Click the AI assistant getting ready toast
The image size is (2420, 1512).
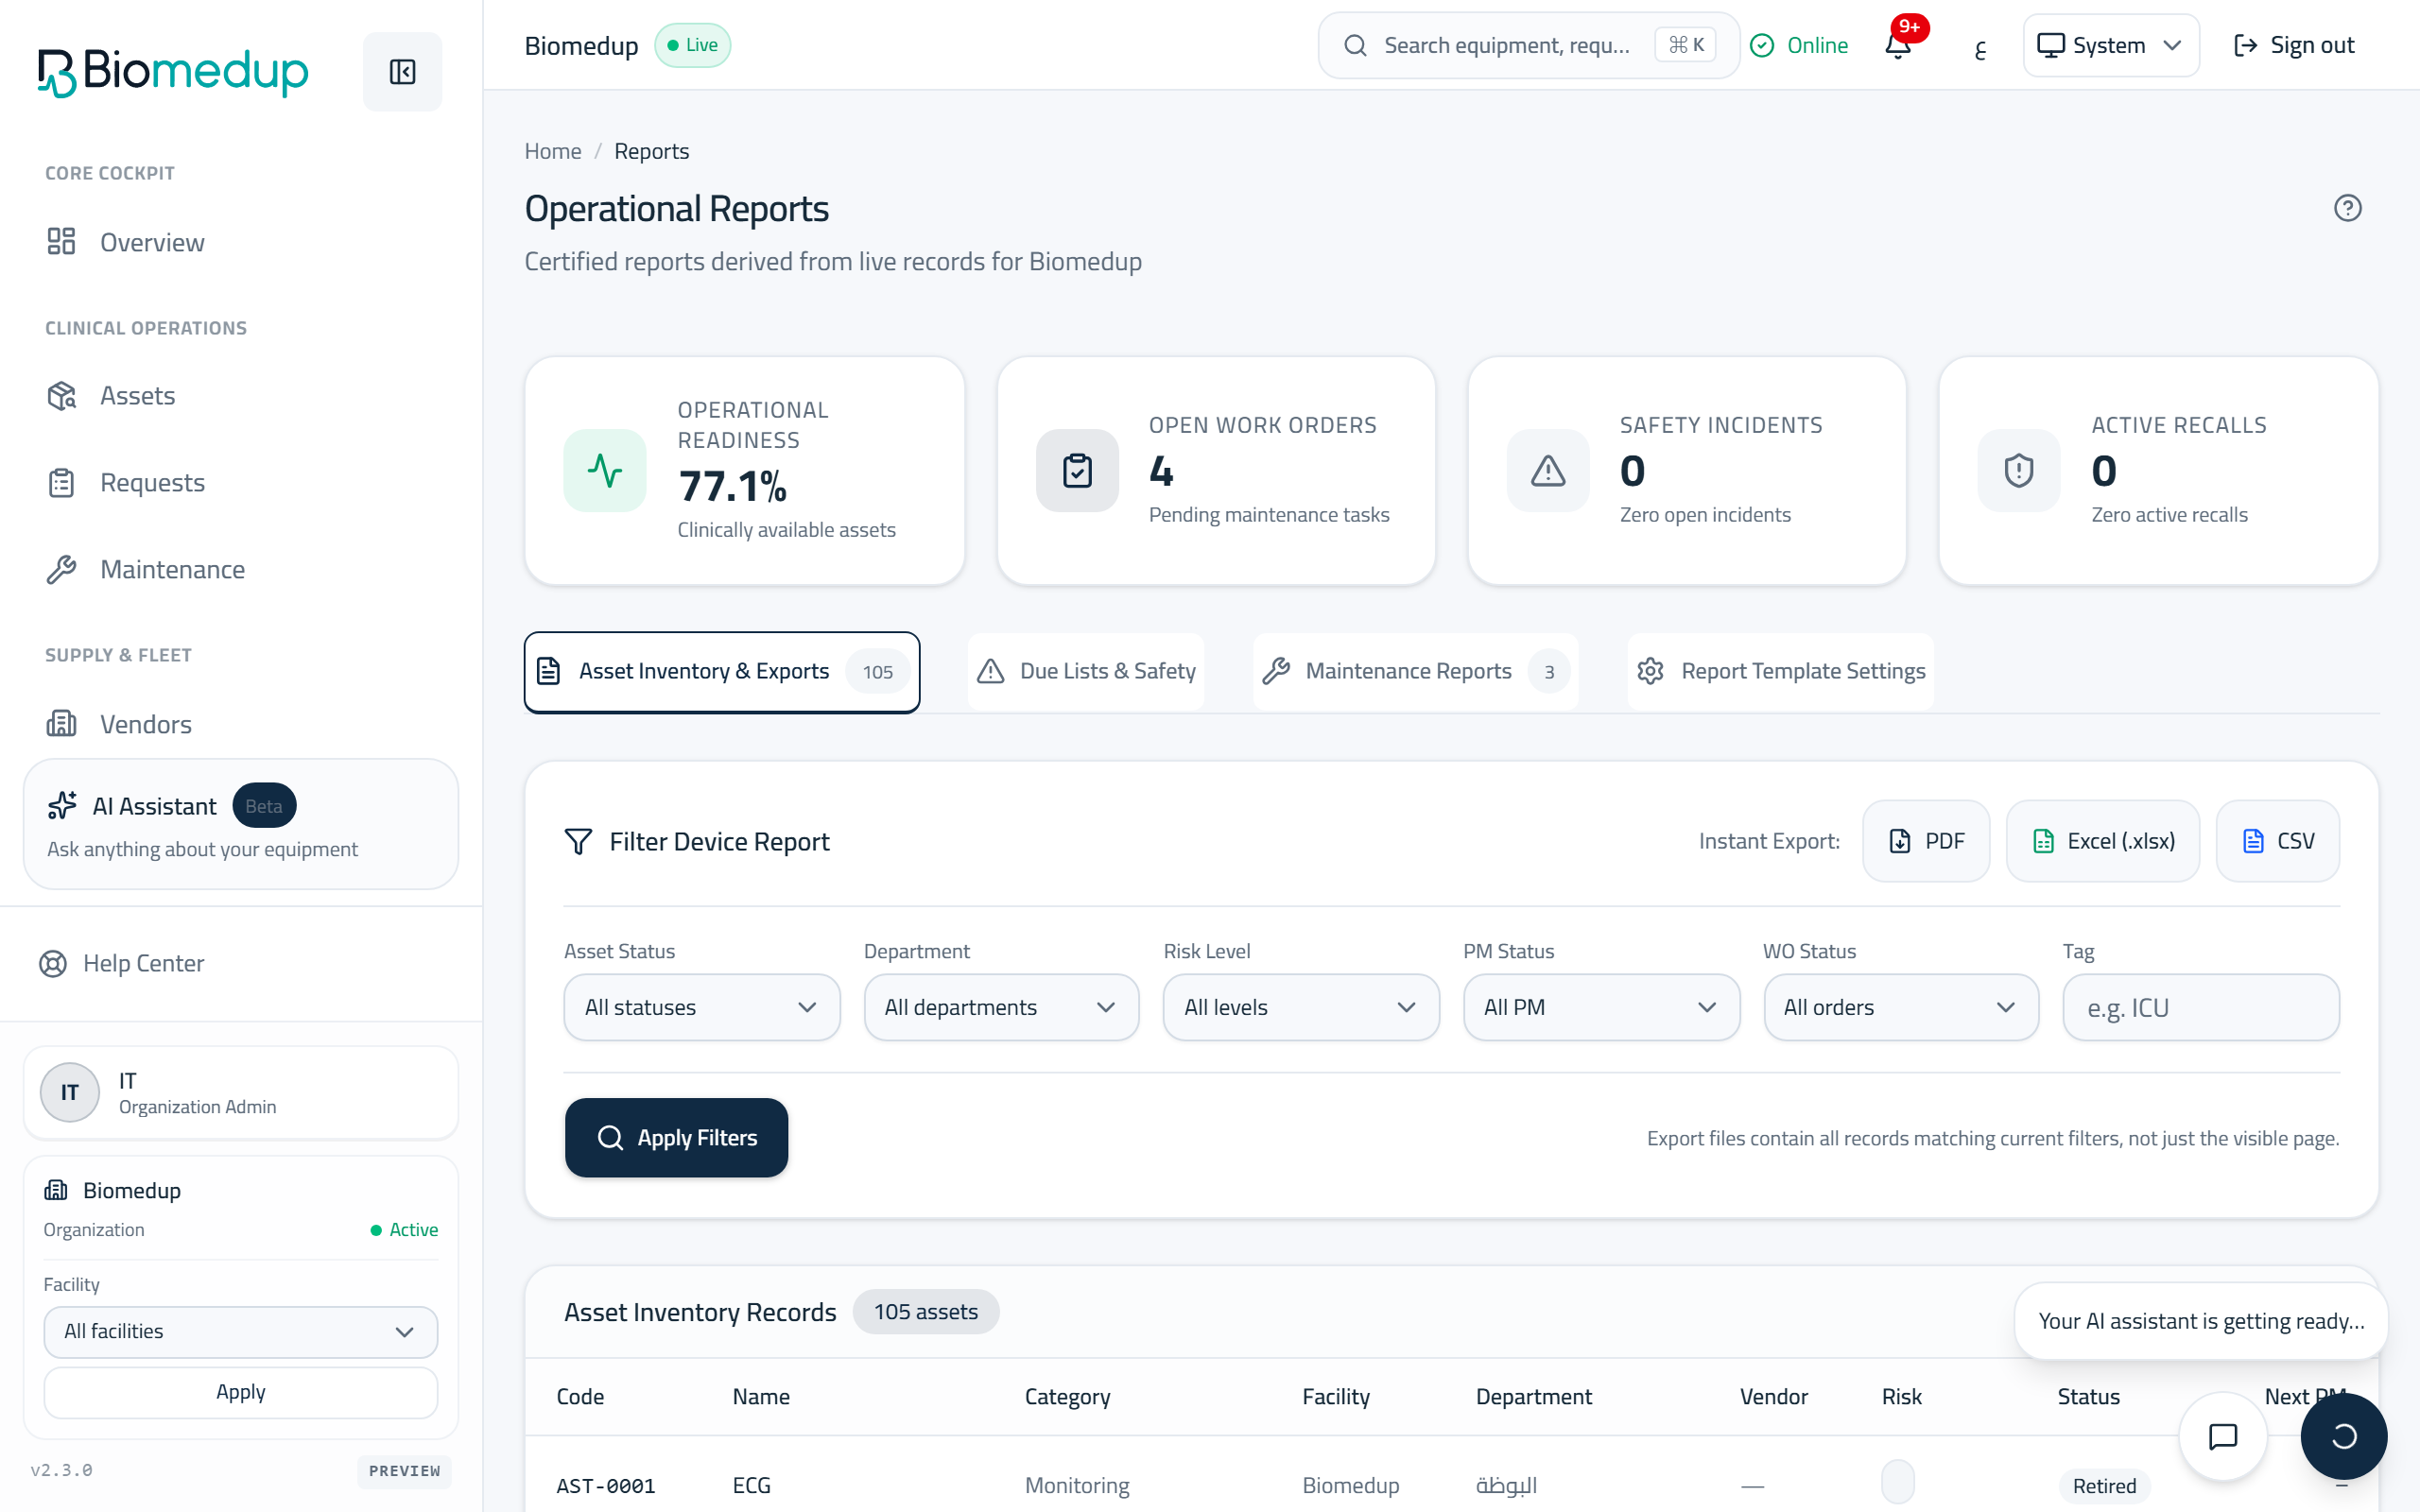point(2201,1320)
